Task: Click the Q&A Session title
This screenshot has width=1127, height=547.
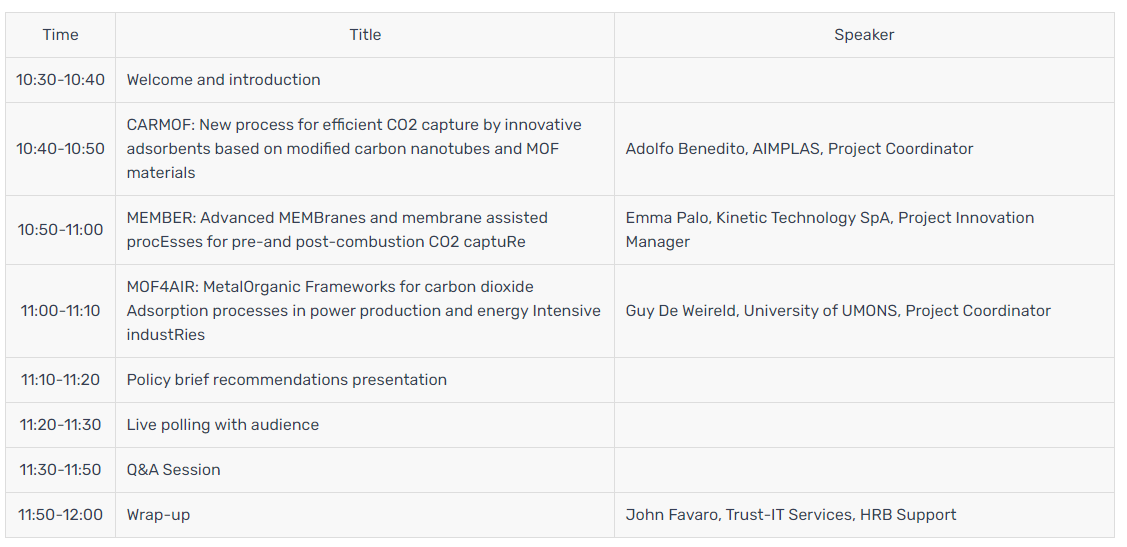Action: (x=173, y=470)
